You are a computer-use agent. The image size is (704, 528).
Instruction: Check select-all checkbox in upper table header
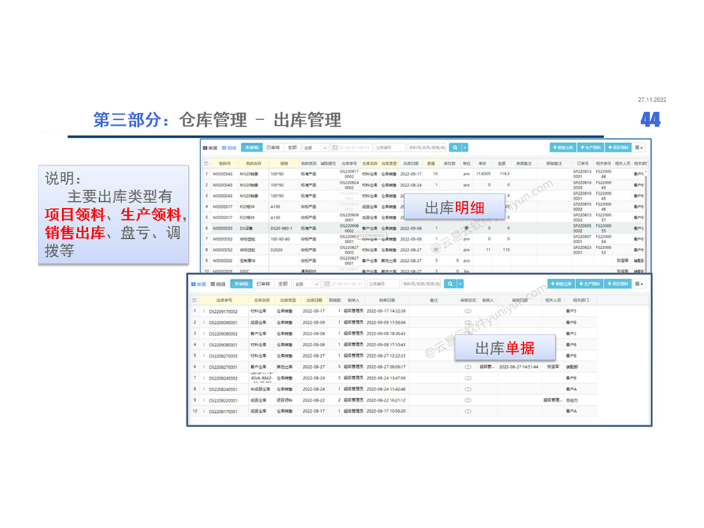[x=207, y=162]
